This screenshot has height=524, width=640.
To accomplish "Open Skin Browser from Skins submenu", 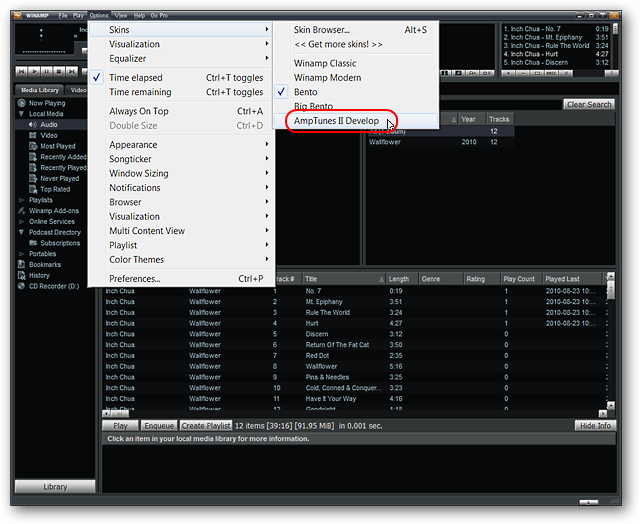I will click(x=356, y=29).
